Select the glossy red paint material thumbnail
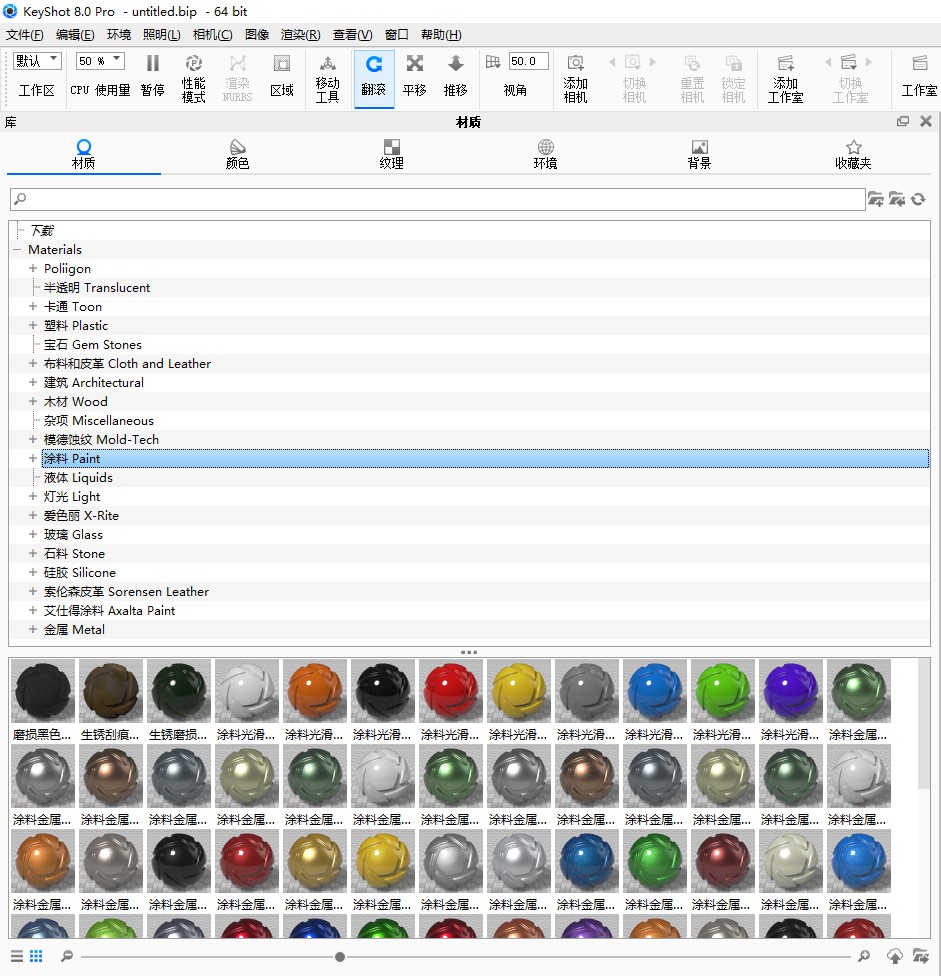 coord(451,691)
